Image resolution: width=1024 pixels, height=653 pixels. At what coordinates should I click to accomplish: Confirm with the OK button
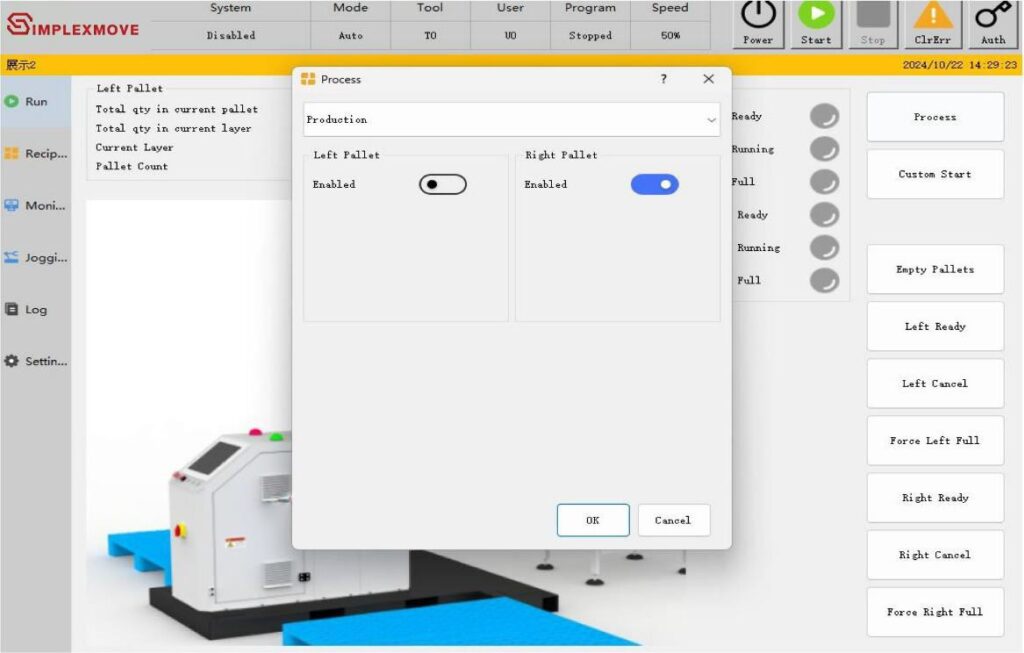click(593, 520)
